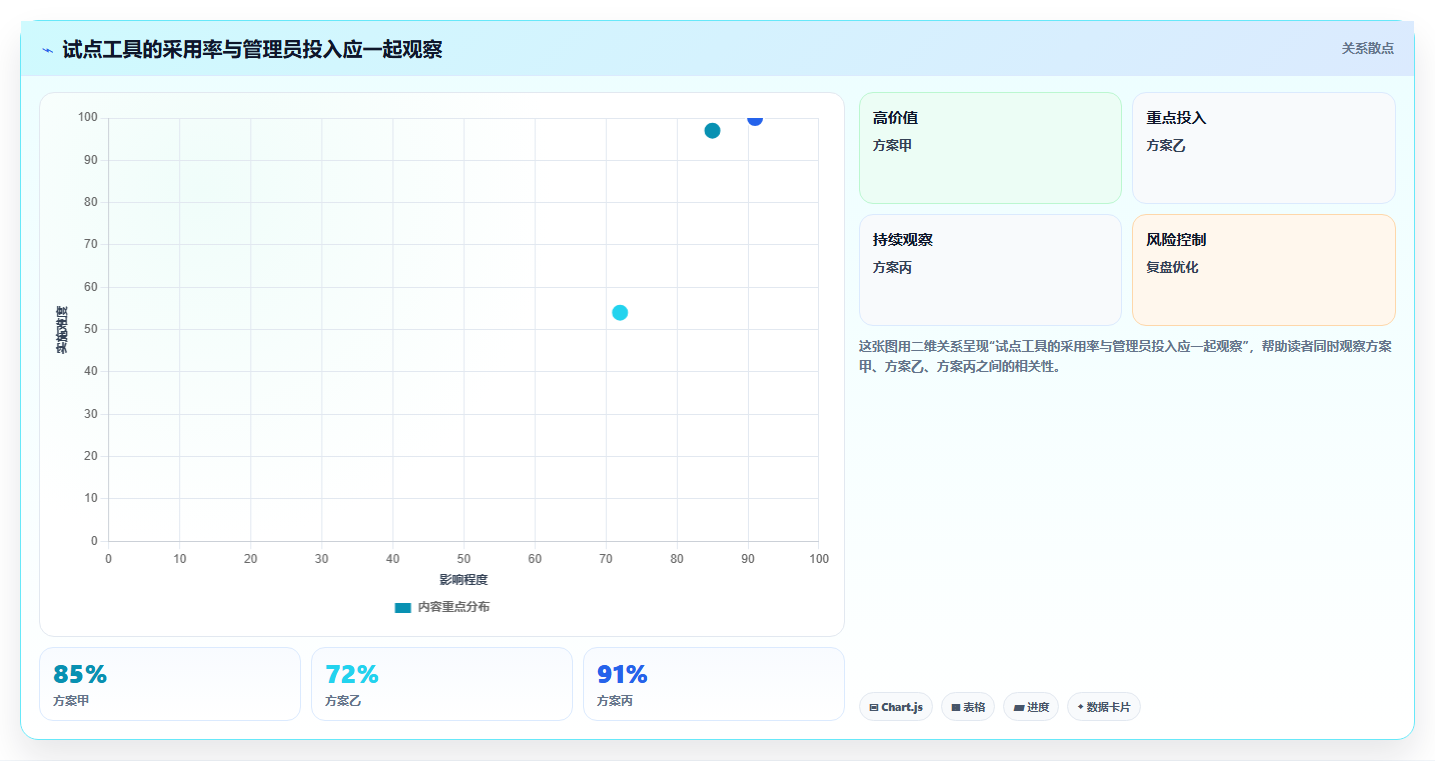Open the 风险控制 复盘优化 card

(x=1263, y=270)
